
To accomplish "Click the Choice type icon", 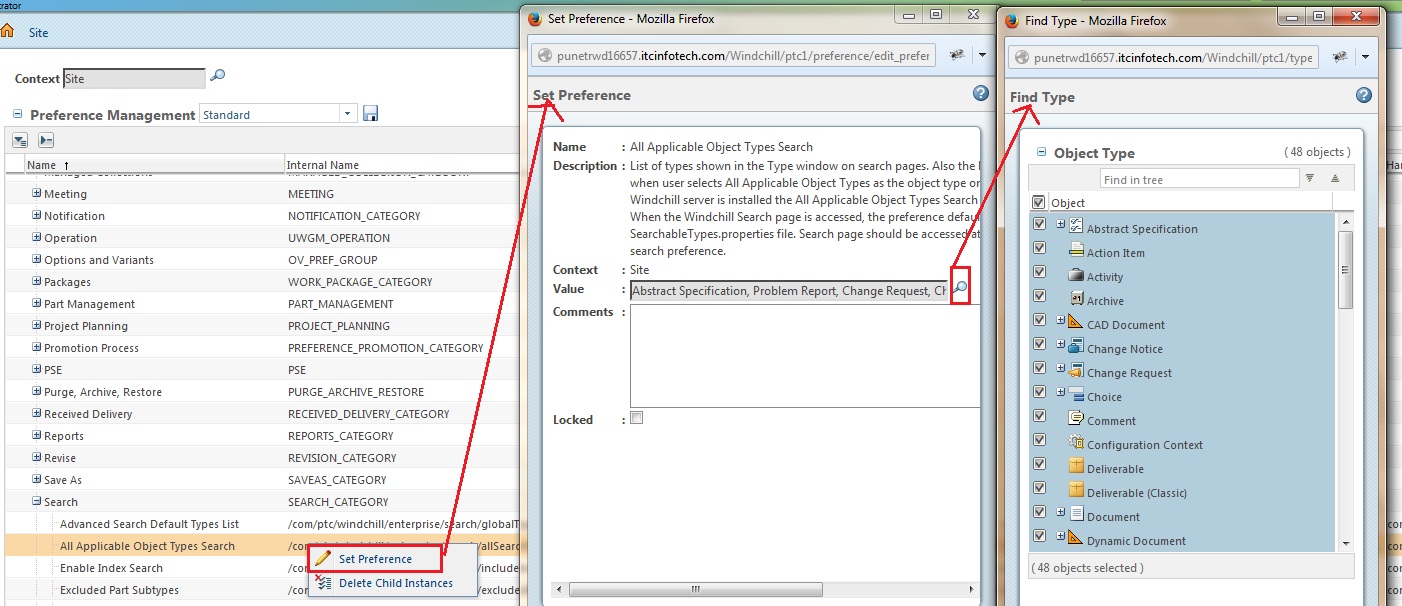I will [1076, 394].
